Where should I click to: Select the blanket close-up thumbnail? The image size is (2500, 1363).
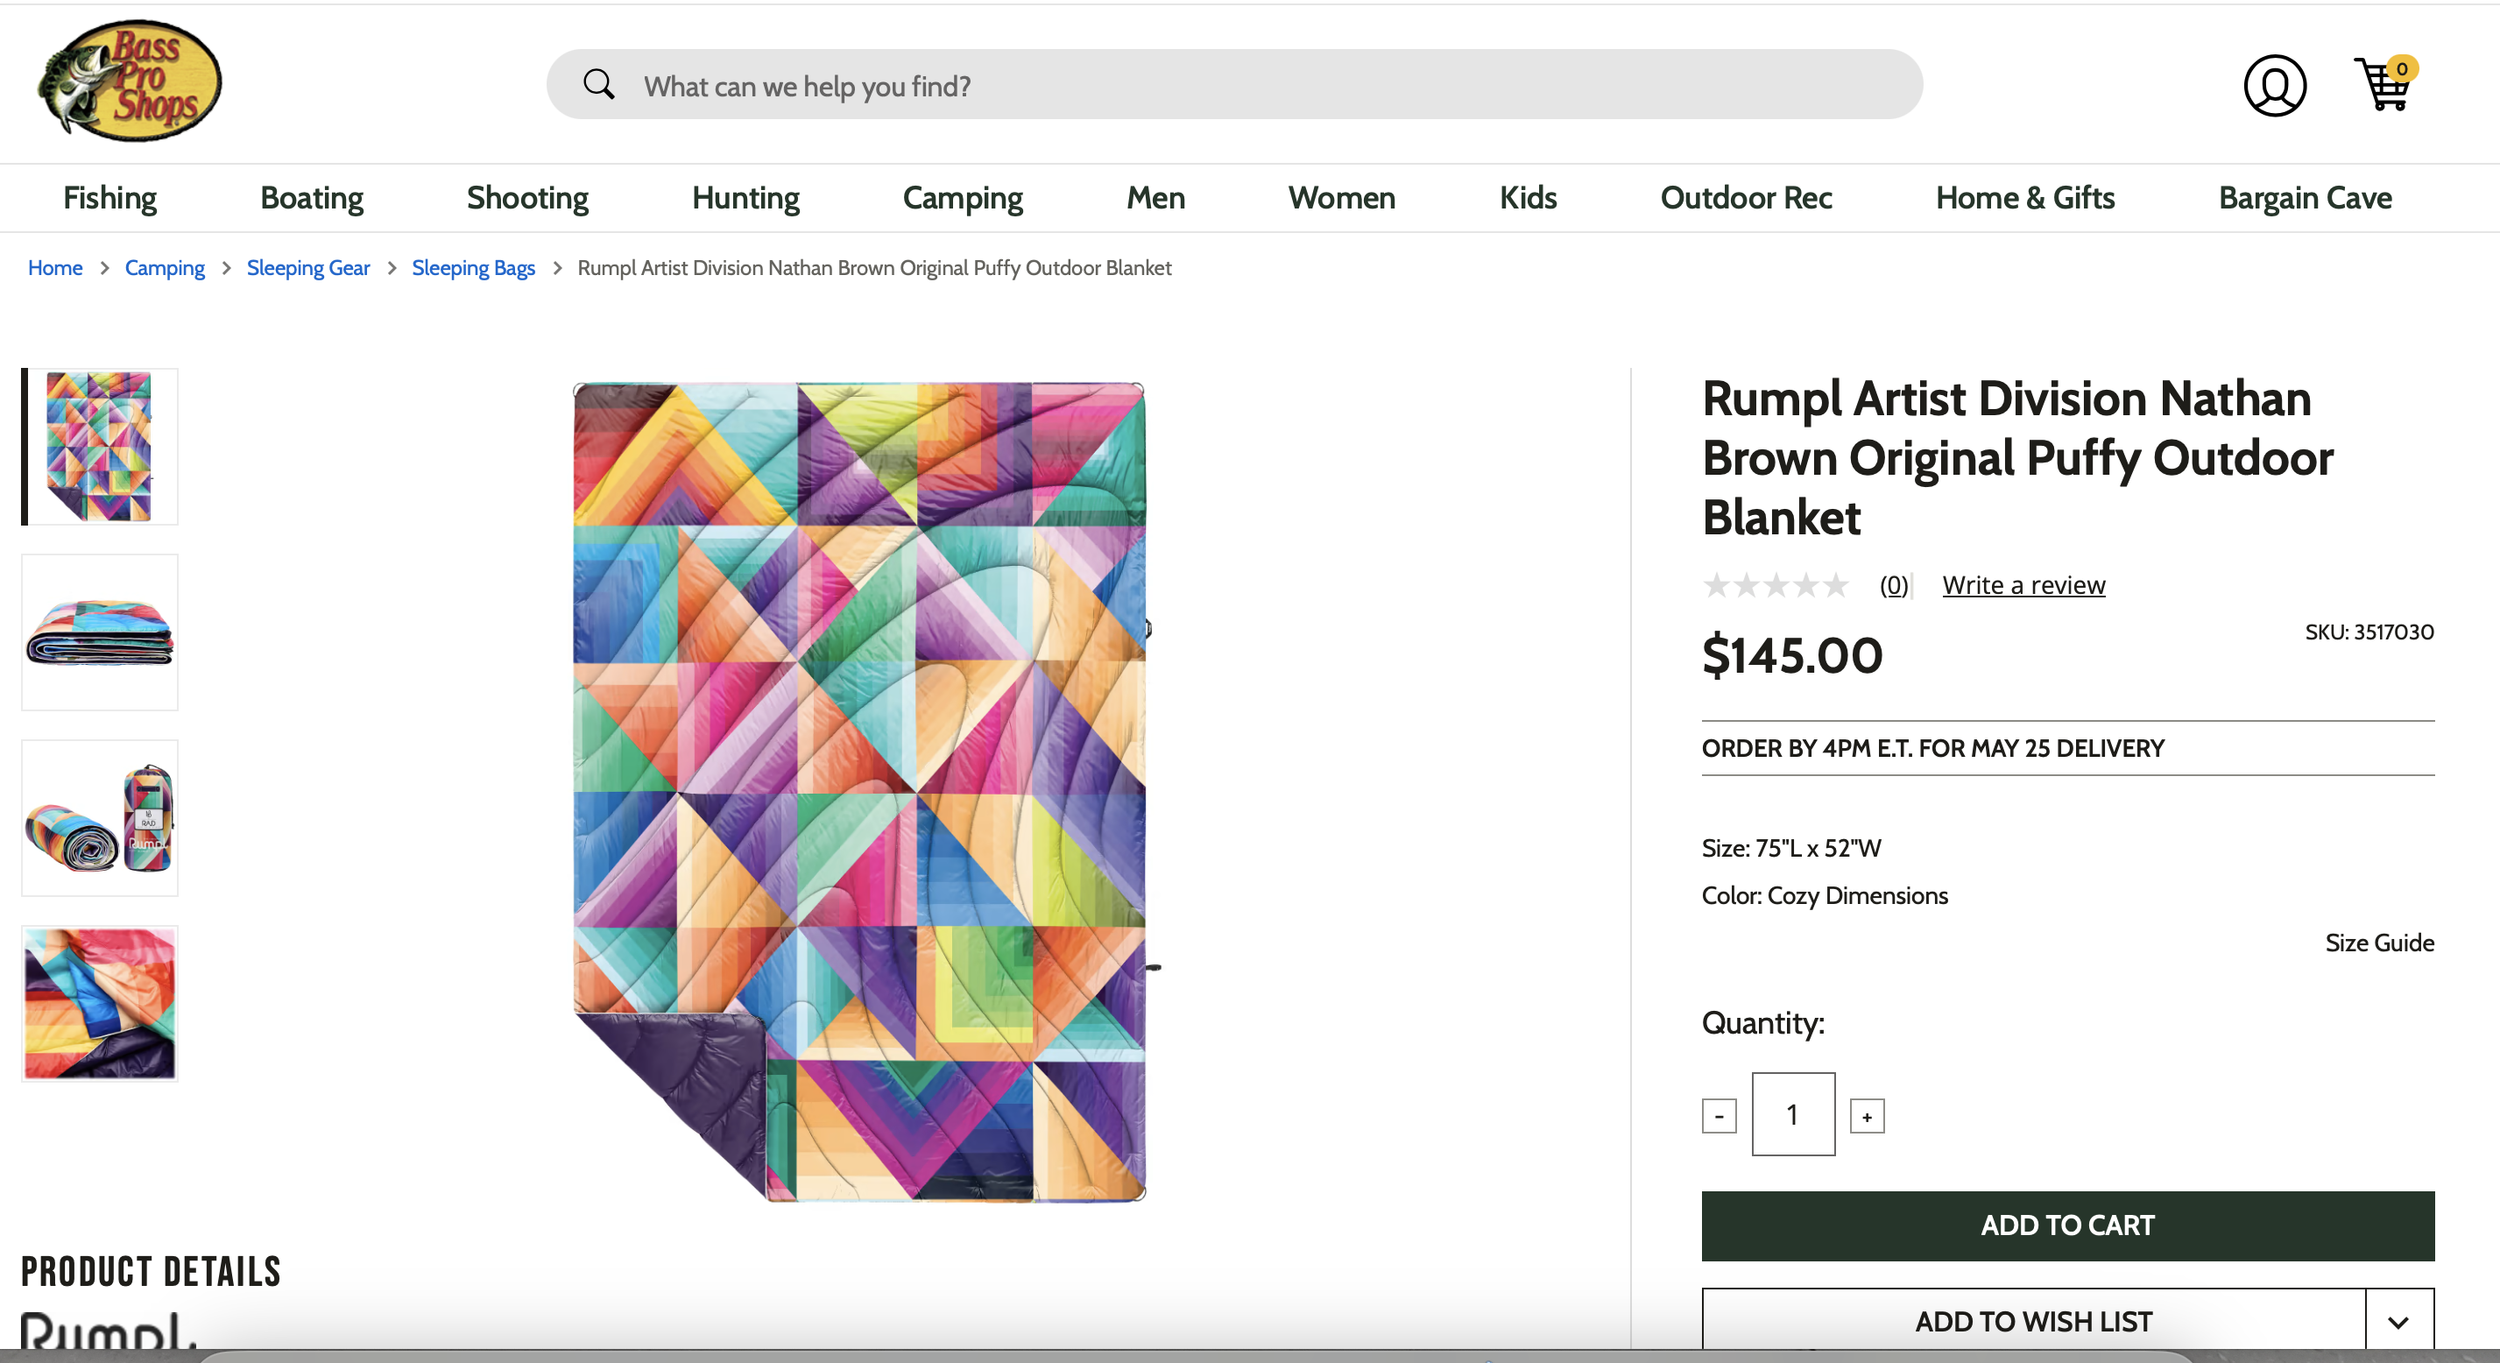tap(100, 1003)
